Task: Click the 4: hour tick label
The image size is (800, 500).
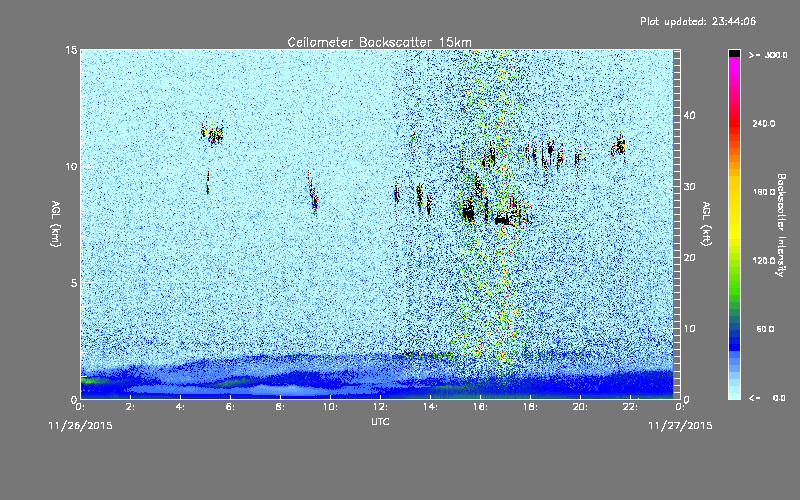Action: 181,407
